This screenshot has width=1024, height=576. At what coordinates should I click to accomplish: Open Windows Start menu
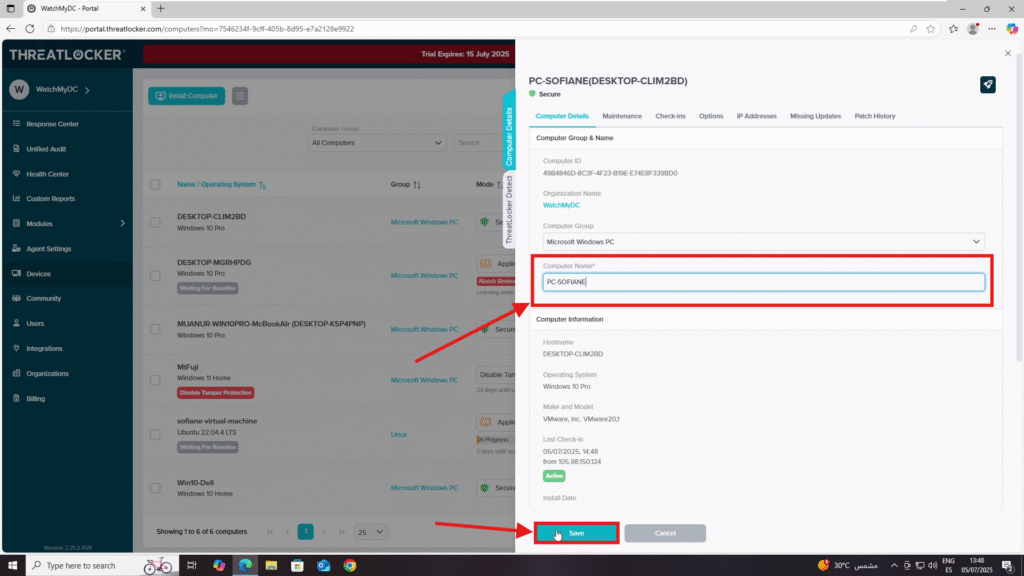coord(12,566)
